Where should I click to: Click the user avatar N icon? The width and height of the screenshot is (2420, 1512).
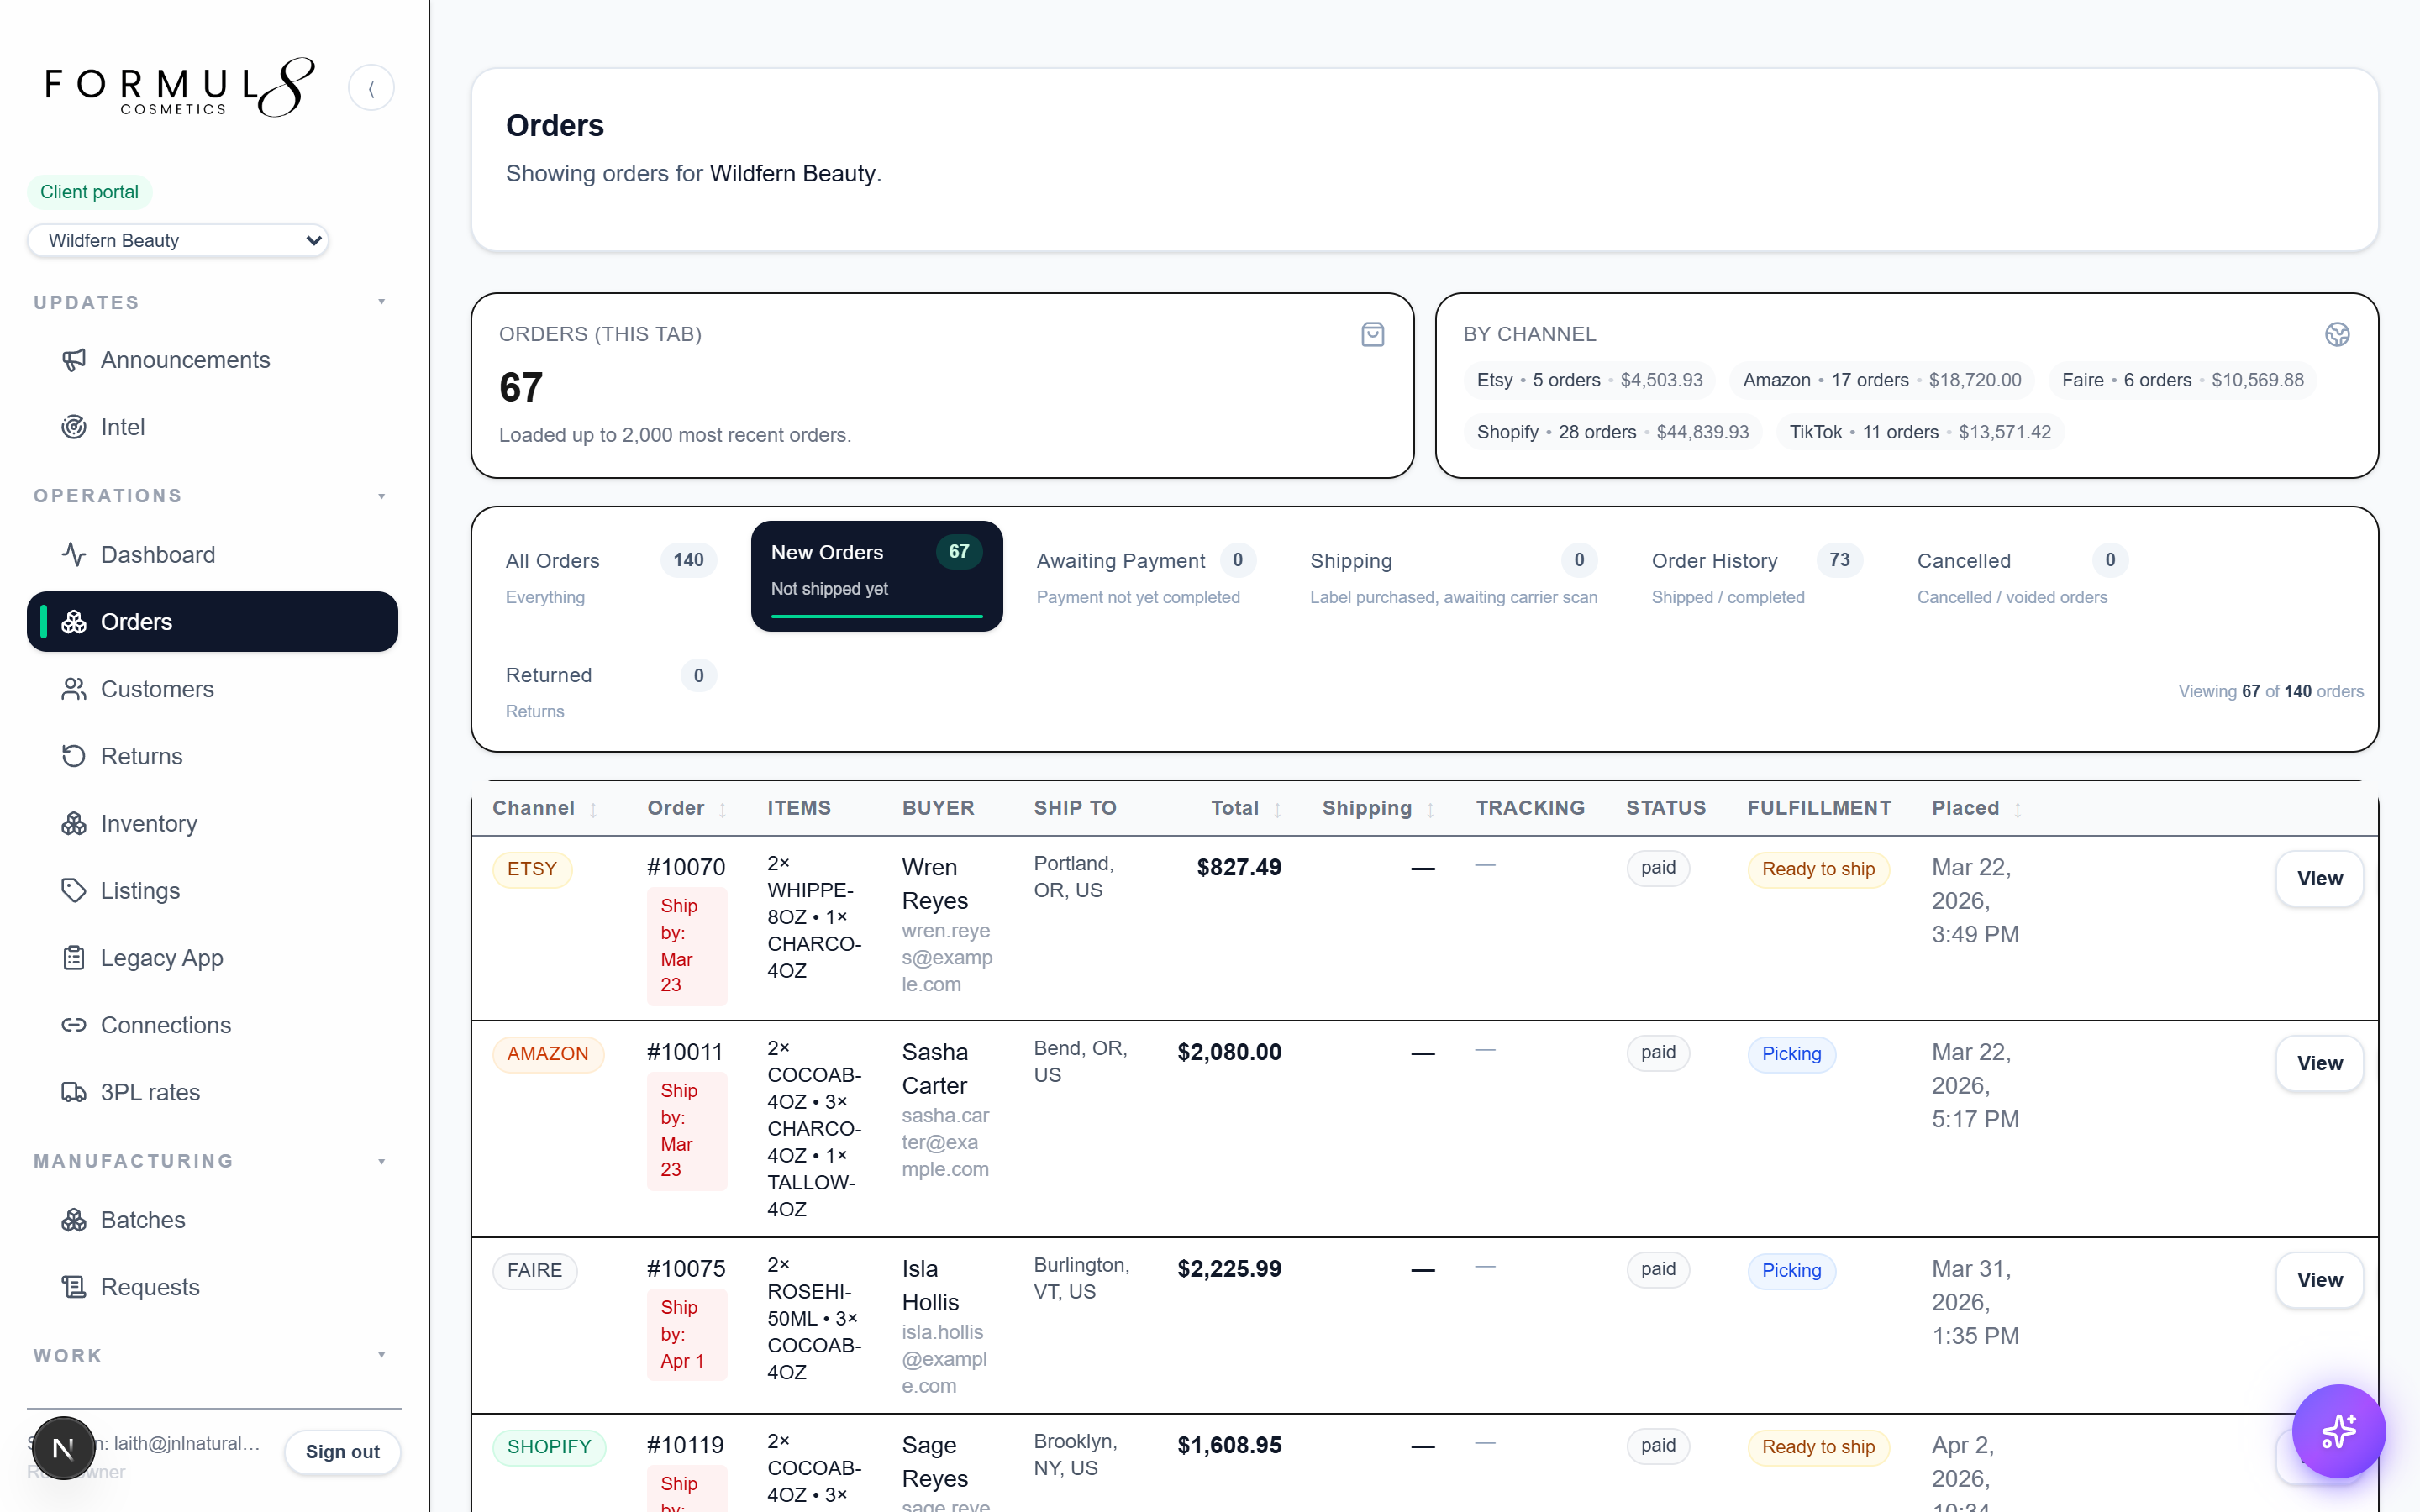(x=63, y=1447)
